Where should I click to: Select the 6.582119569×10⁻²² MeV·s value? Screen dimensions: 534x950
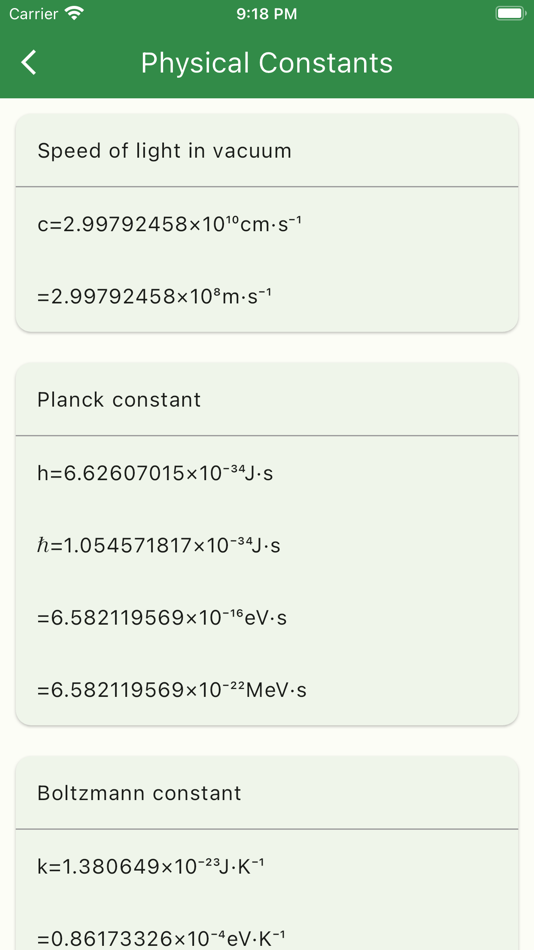172,691
